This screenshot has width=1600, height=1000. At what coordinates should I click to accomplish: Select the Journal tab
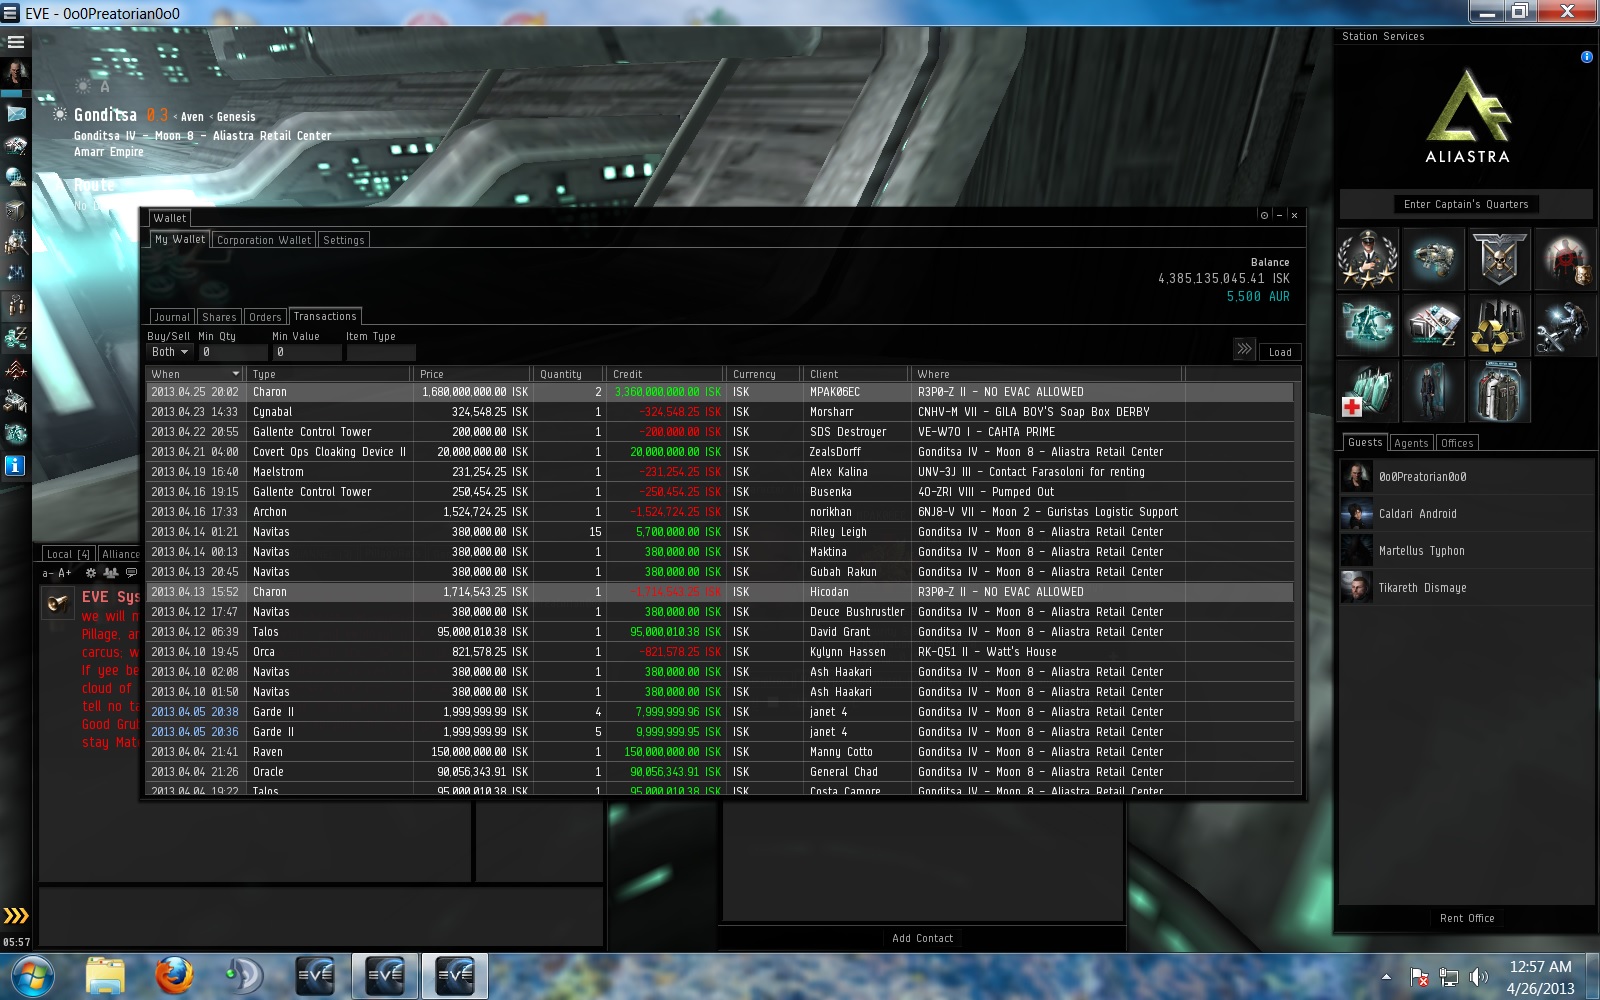(172, 317)
